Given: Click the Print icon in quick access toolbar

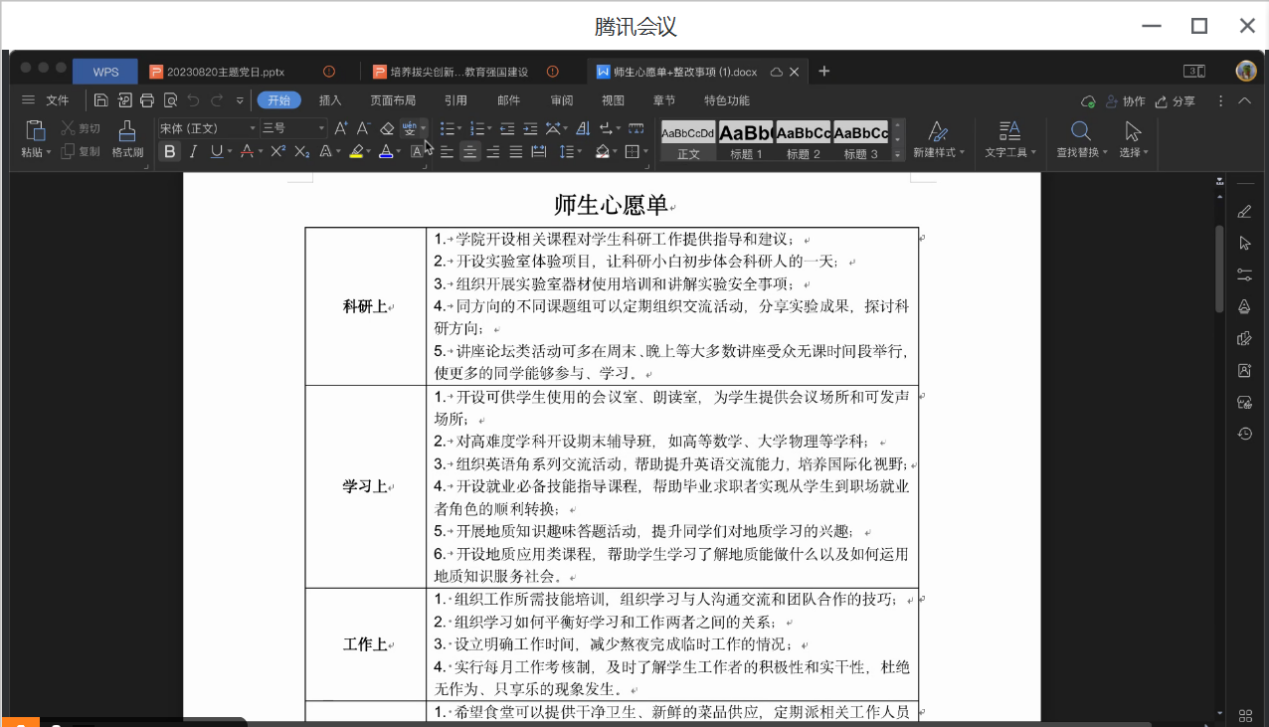Looking at the screenshot, I should (x=147, y=100).
